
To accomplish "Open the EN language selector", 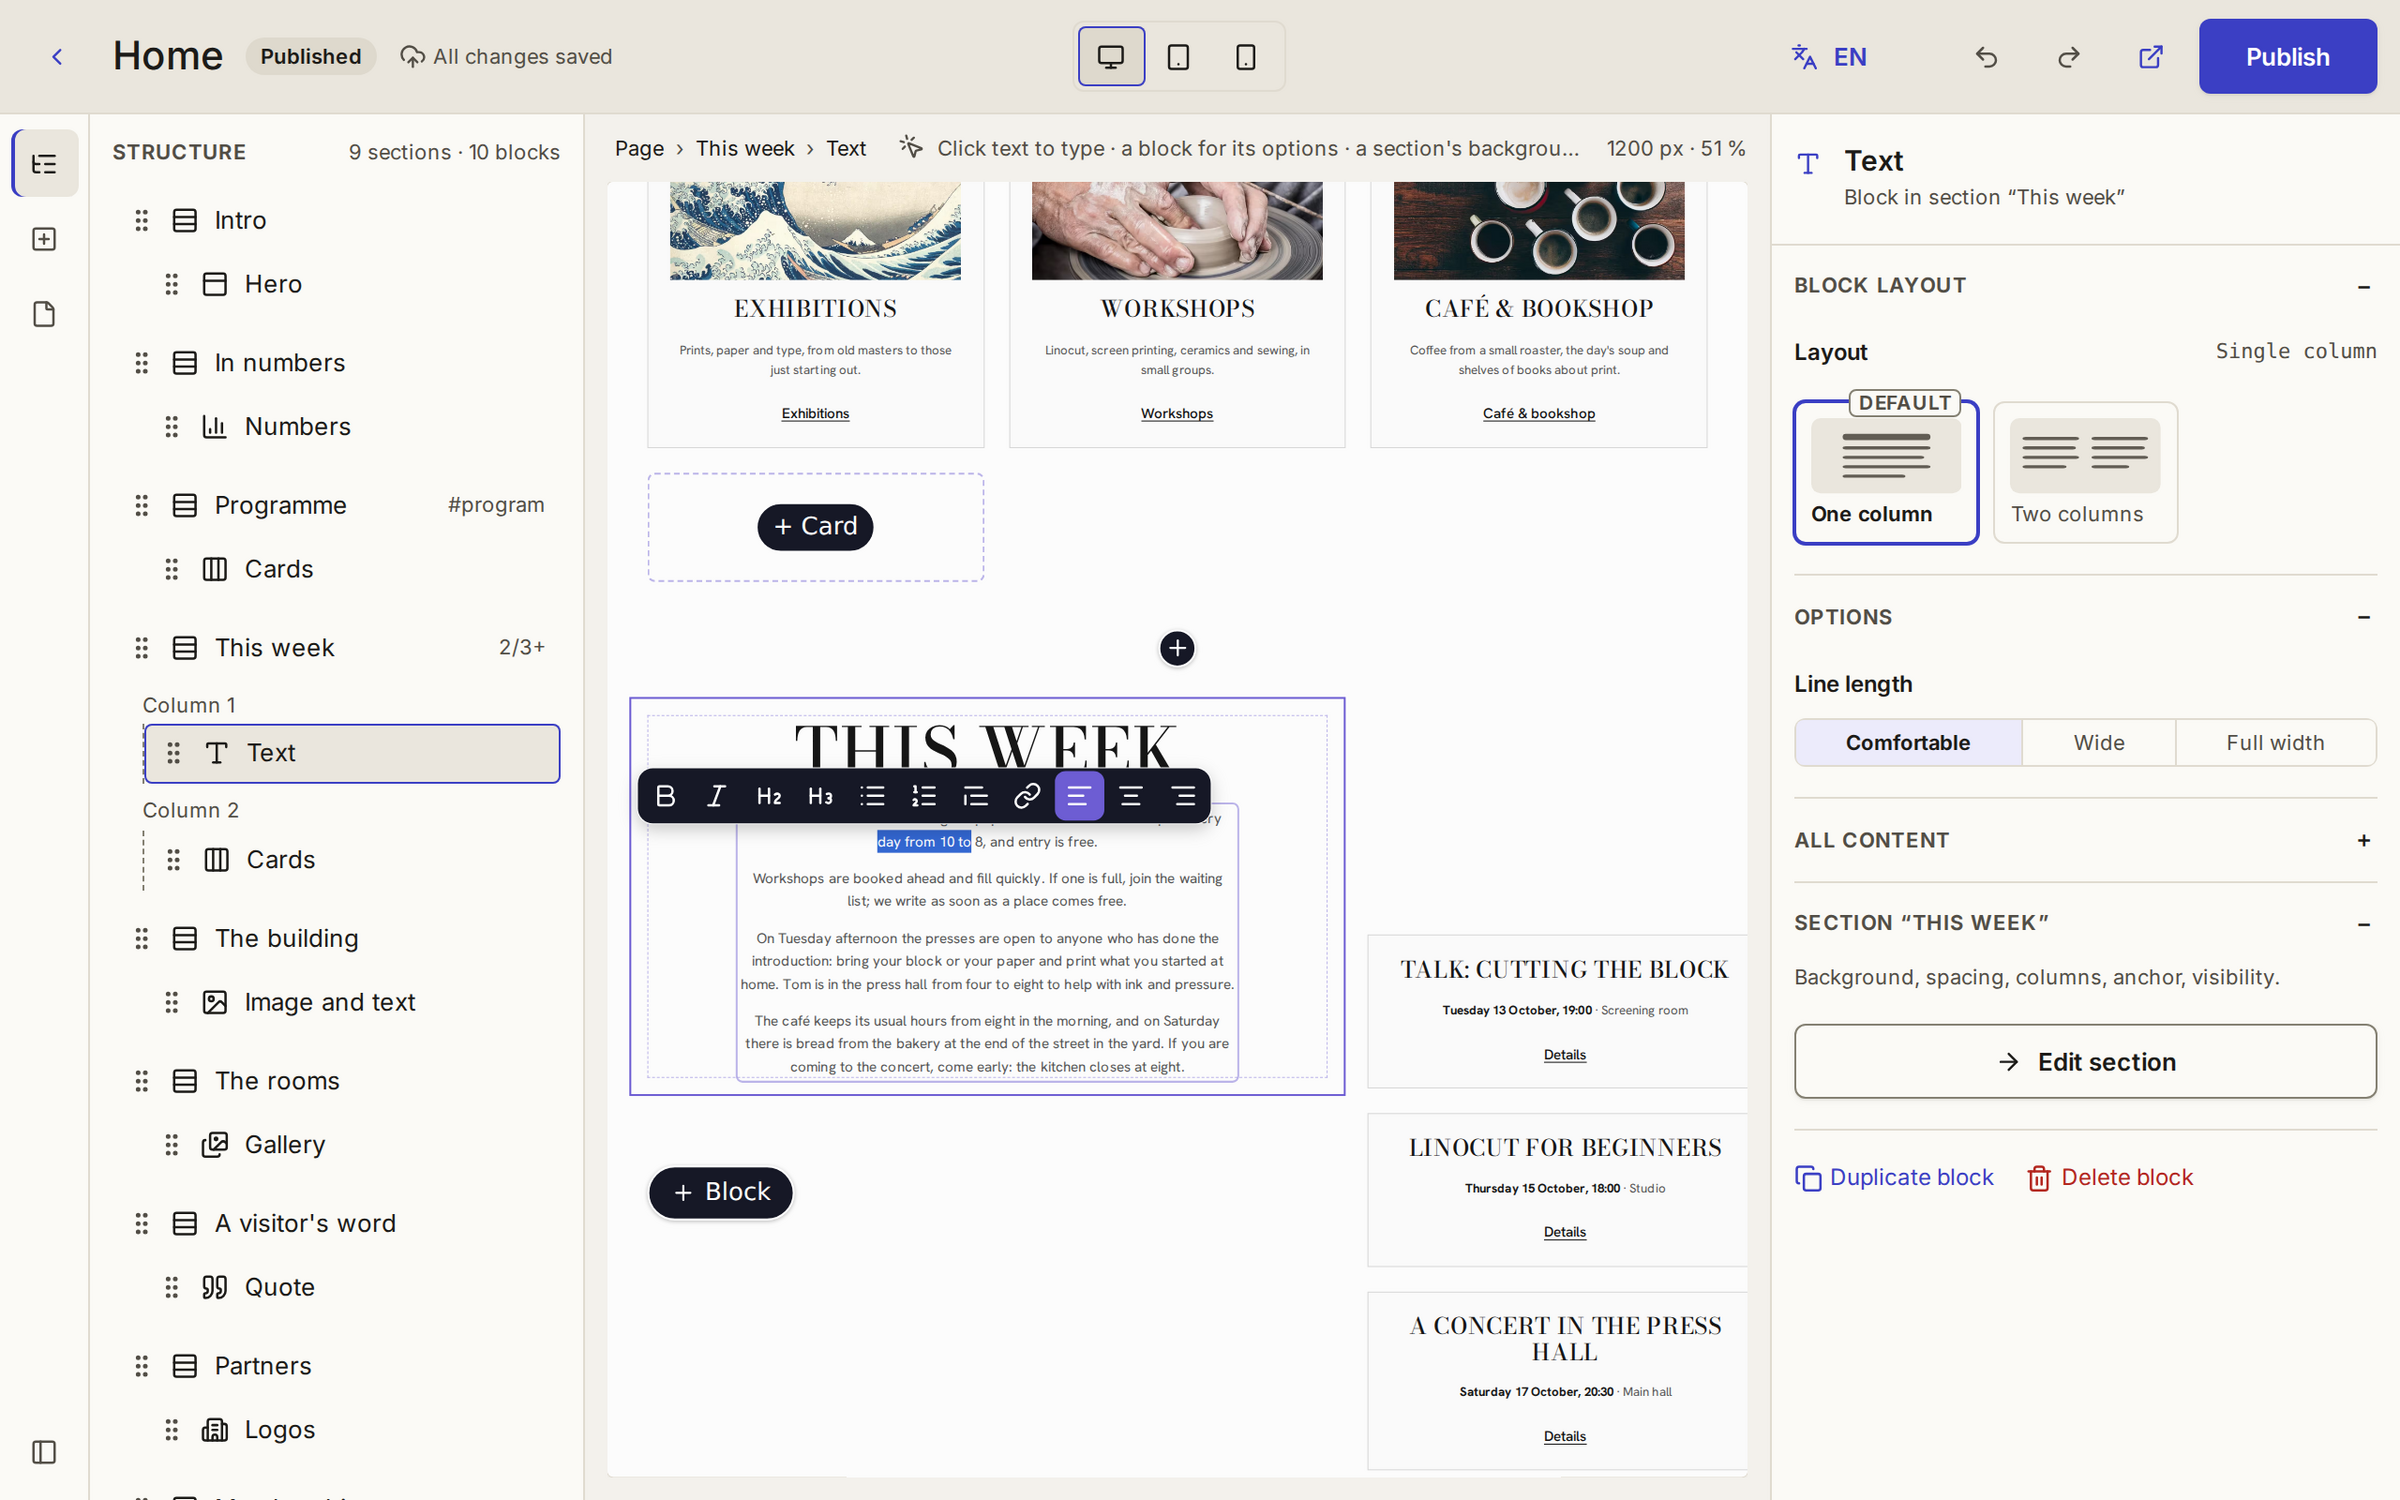I will (x=1829, y=57).
